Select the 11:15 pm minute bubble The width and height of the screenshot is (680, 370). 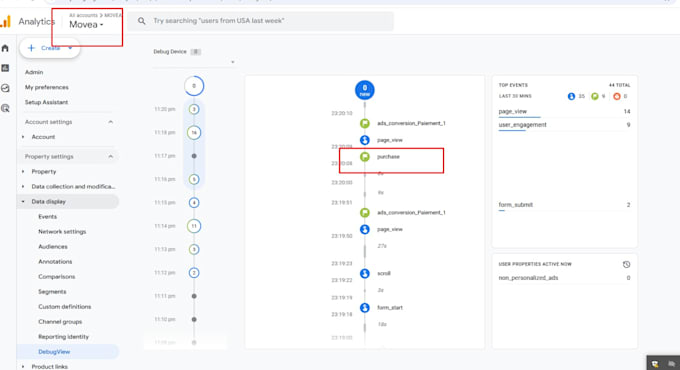[x=194, y=203]
